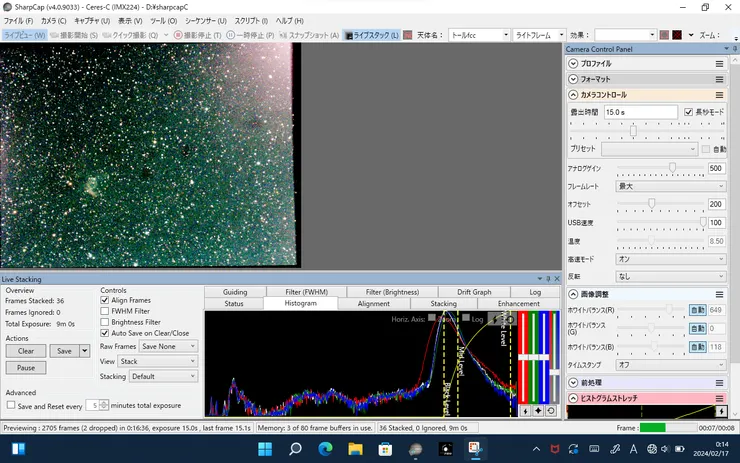Open the 画像調整 section hamburger menu
The width and height of the screenshot is (740, 463).
719,294
